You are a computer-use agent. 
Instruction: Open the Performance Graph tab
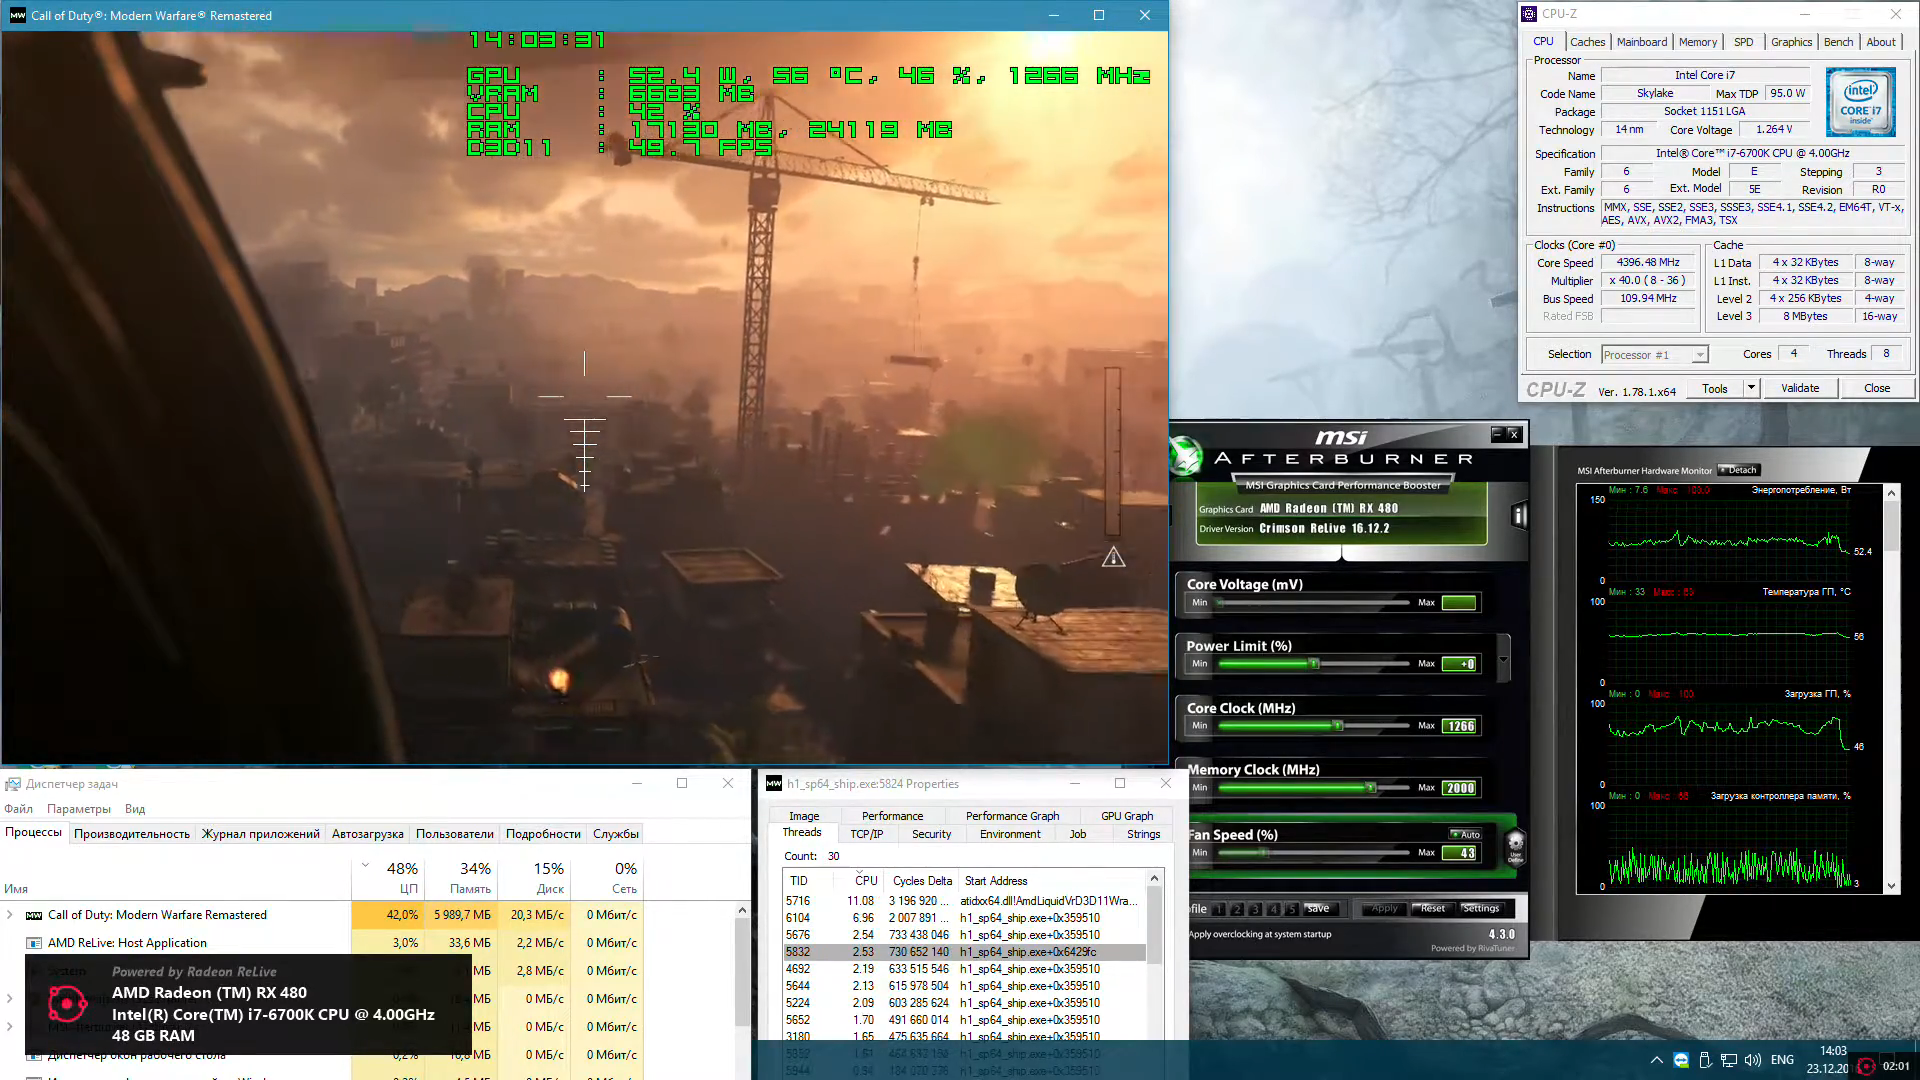[1012, 816]
